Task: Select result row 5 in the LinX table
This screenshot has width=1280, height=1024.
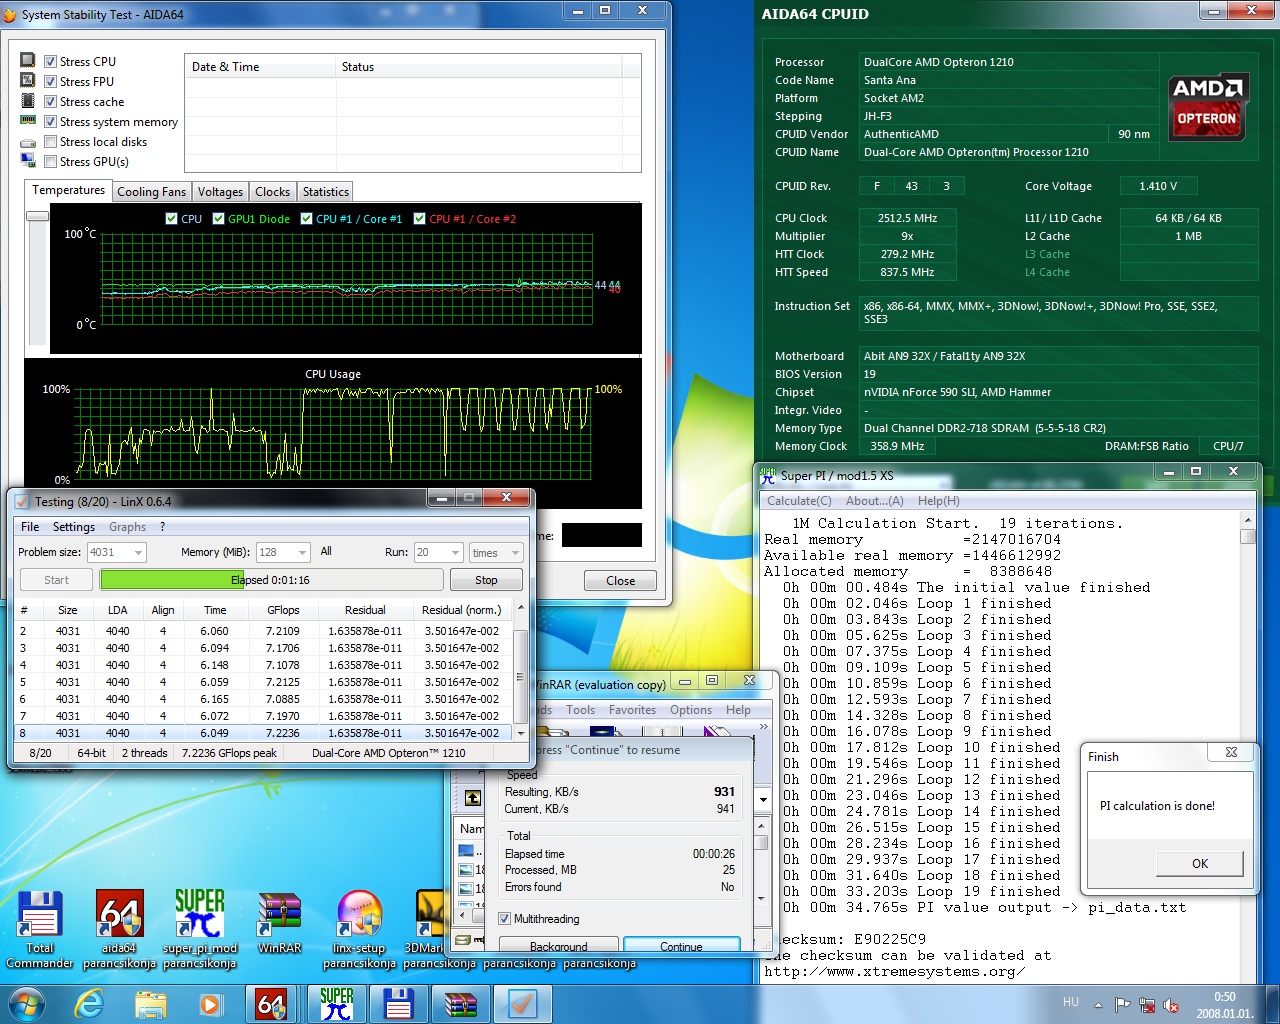Action: coord(265,682)
